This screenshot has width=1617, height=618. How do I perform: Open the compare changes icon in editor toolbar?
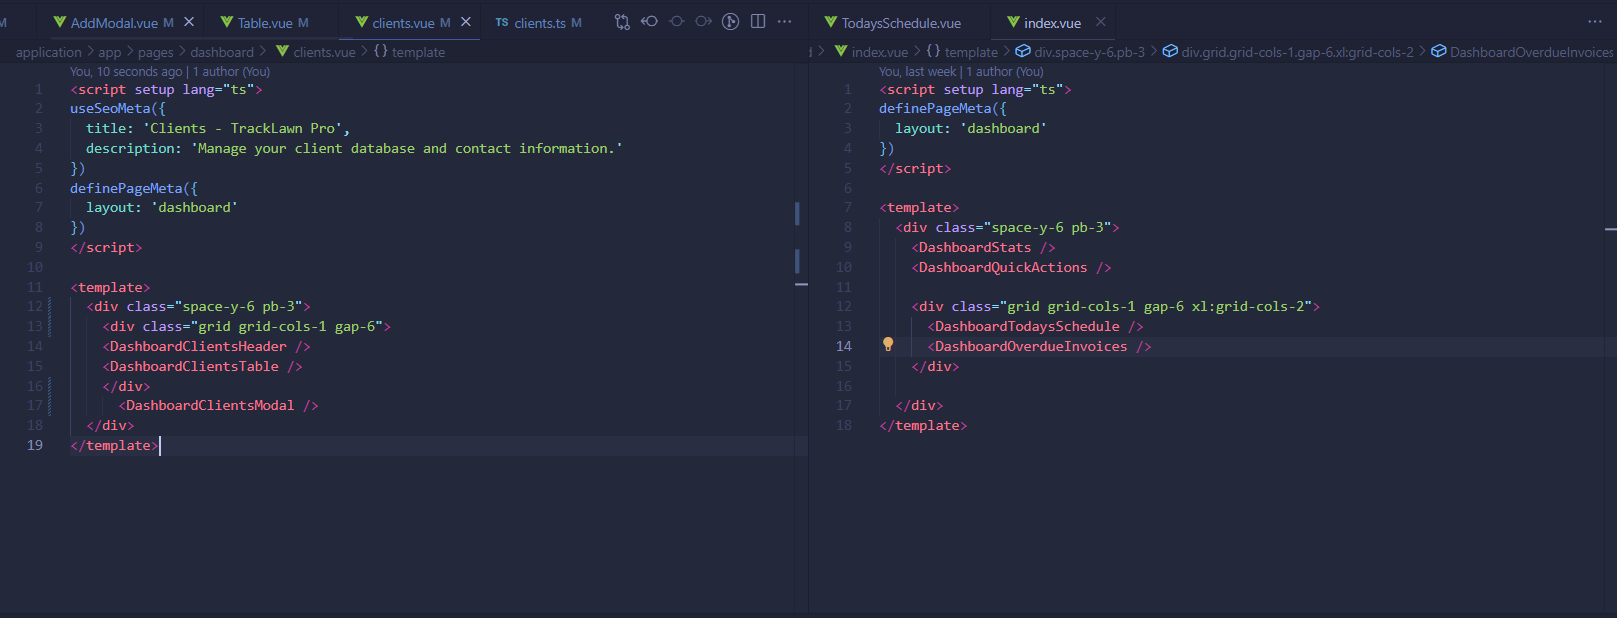pos(622,22)
